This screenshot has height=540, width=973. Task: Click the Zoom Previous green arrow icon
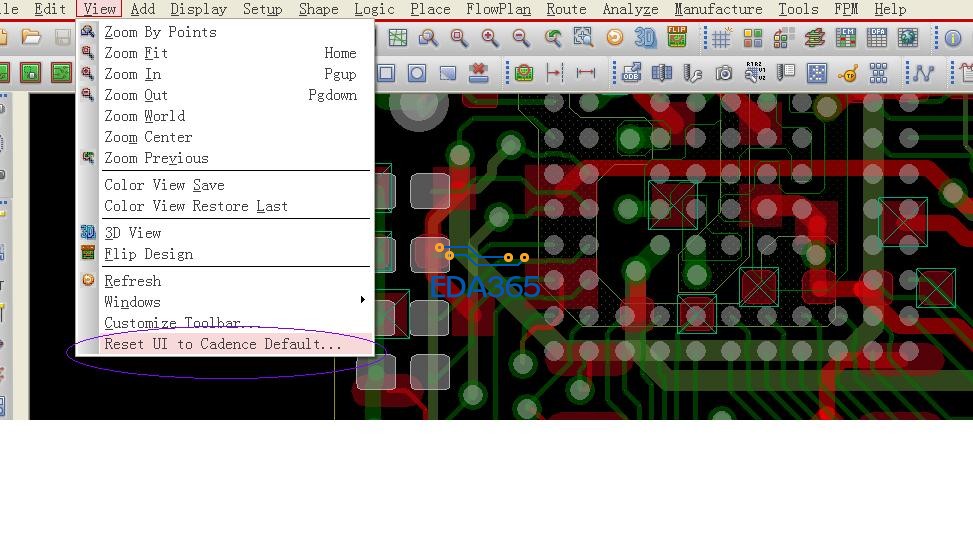(x=552, y=38)
